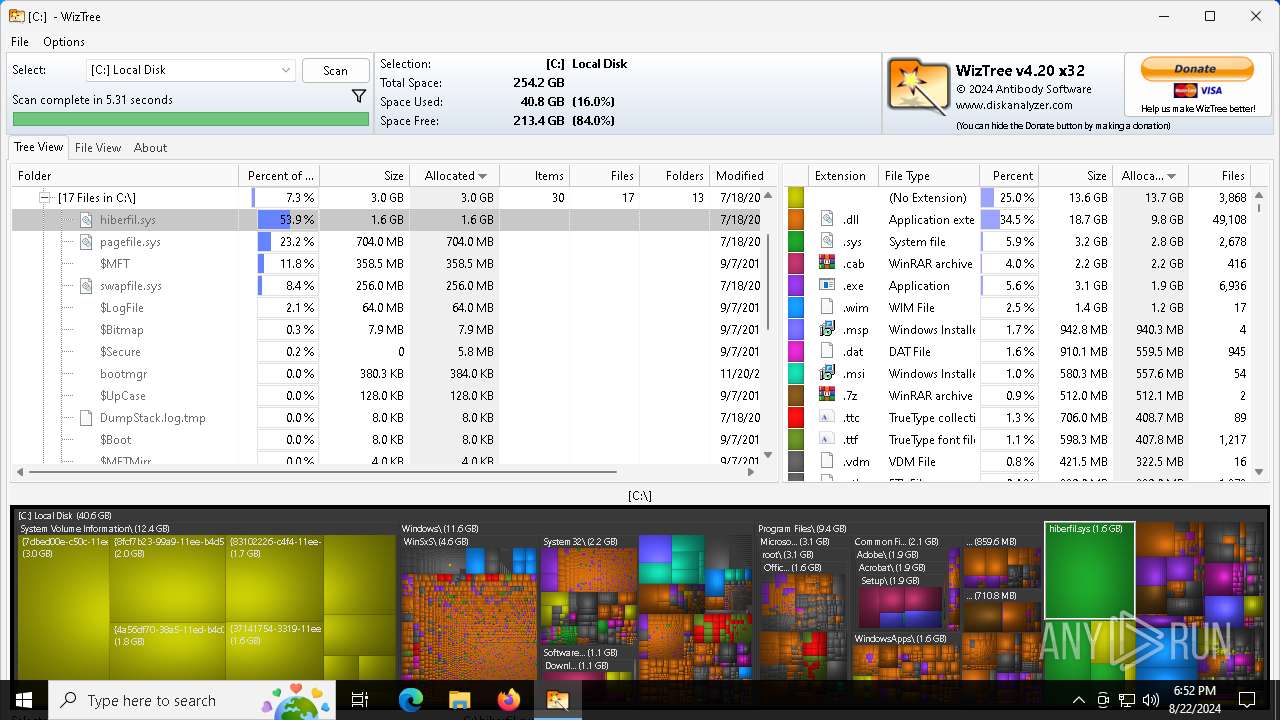Click the filter funnel icon
This screenshot has height=720, width=1280.
pyautogui.click(x=359, y=97)
